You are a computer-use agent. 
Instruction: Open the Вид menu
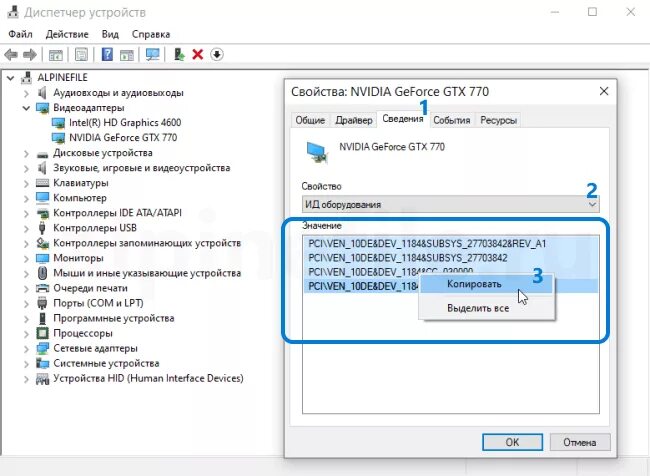[110, 34]
